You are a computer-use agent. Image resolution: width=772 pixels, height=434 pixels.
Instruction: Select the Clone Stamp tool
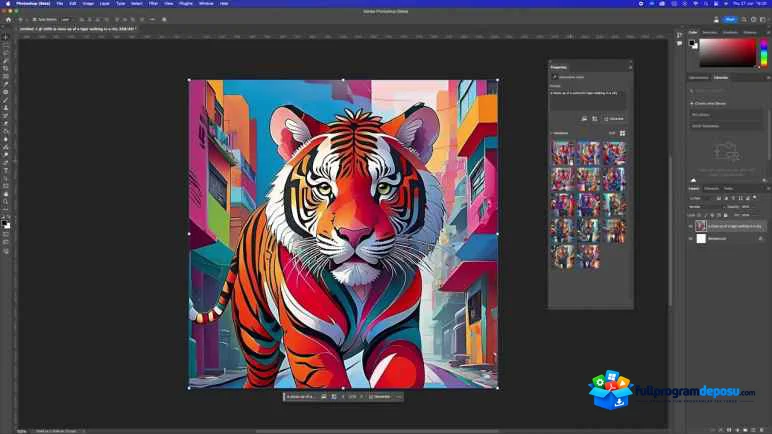point(5,108)
